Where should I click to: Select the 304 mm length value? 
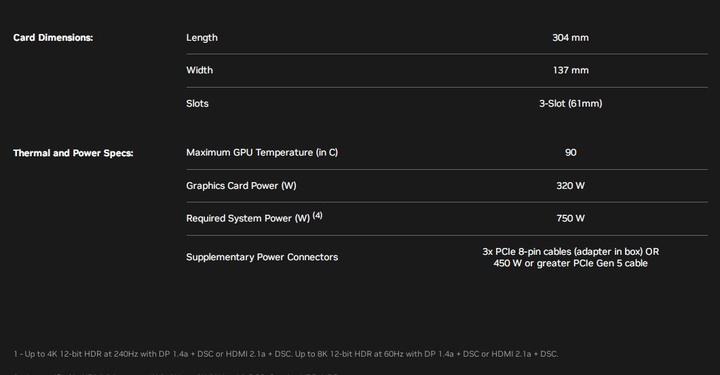tap(570, 38)
